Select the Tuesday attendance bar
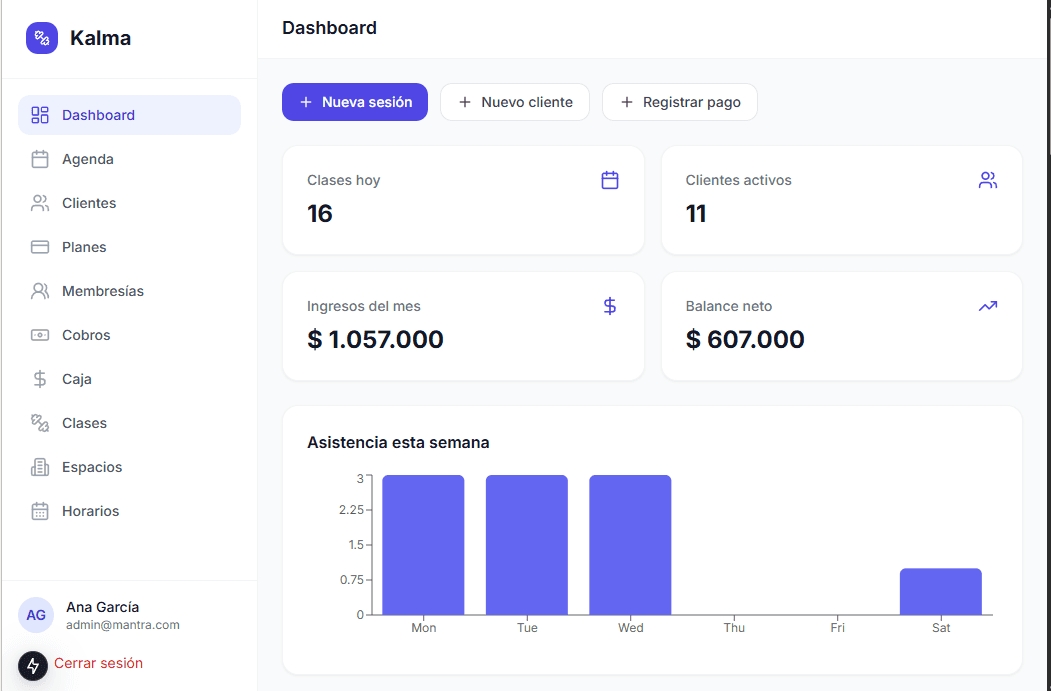Viewport: 1051px width, 691px height. [527, 545]
